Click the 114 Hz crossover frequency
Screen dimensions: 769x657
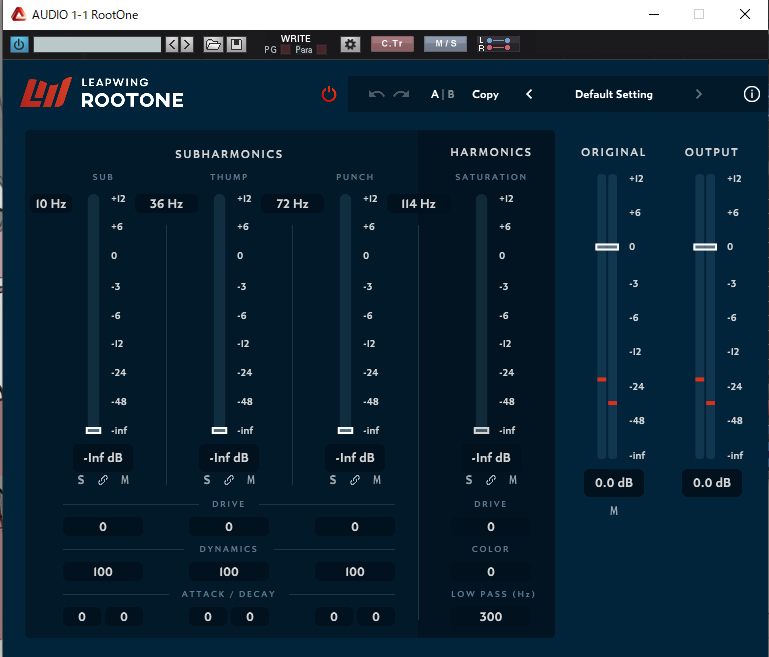pos(418,203)
